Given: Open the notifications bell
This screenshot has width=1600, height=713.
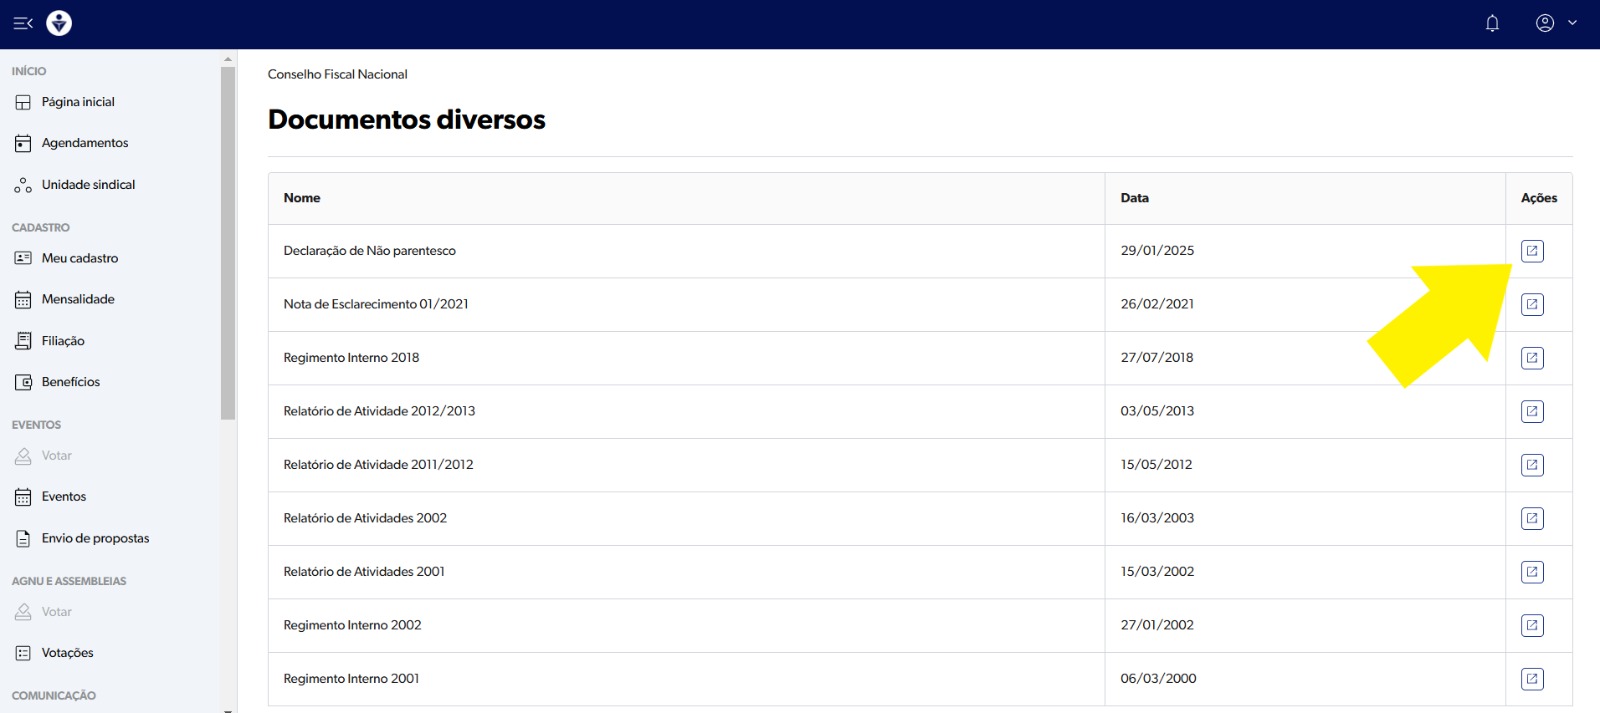Looking at the screenshot, I should pyautogui.click(x=1492, y=23).
